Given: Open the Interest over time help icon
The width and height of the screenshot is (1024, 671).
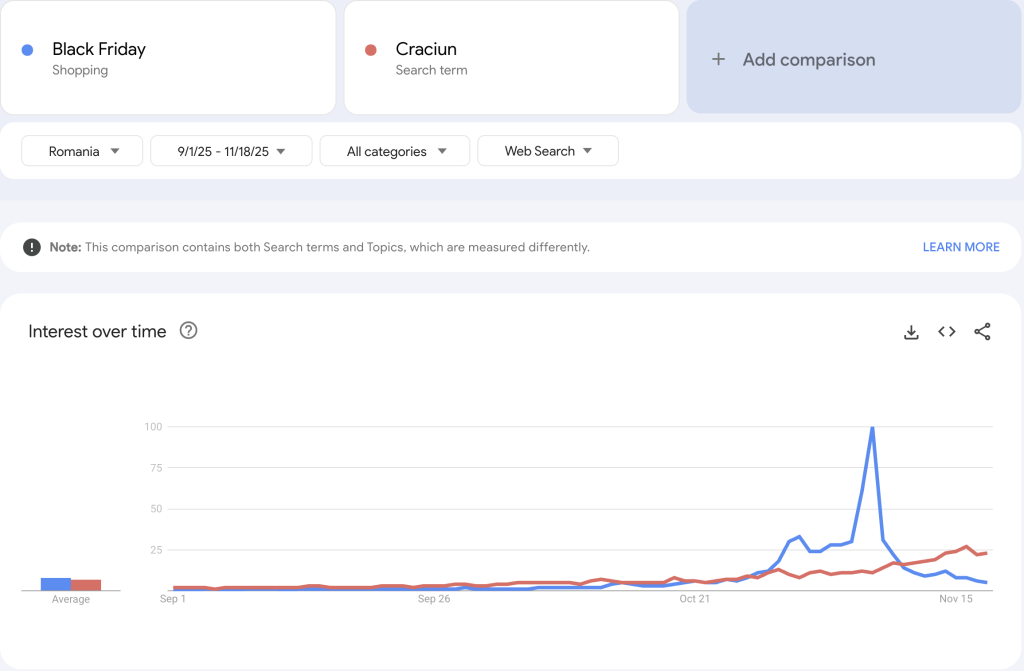Looking at the screenshot, I should coord(188,331).
